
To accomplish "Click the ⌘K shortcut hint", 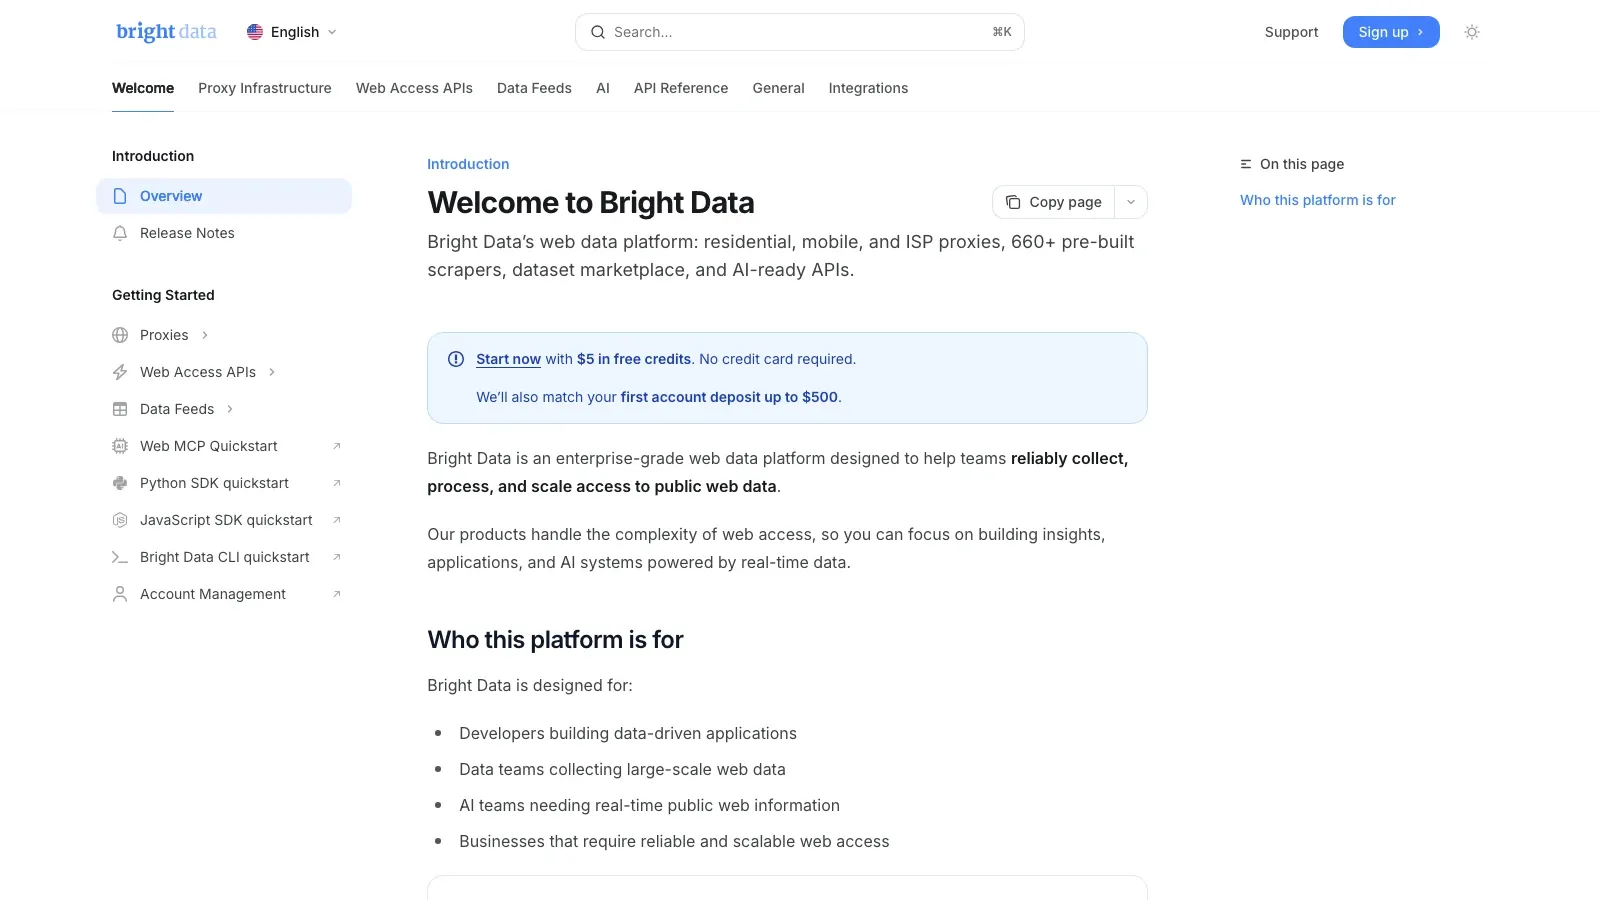I will [x=1002, y=32].
